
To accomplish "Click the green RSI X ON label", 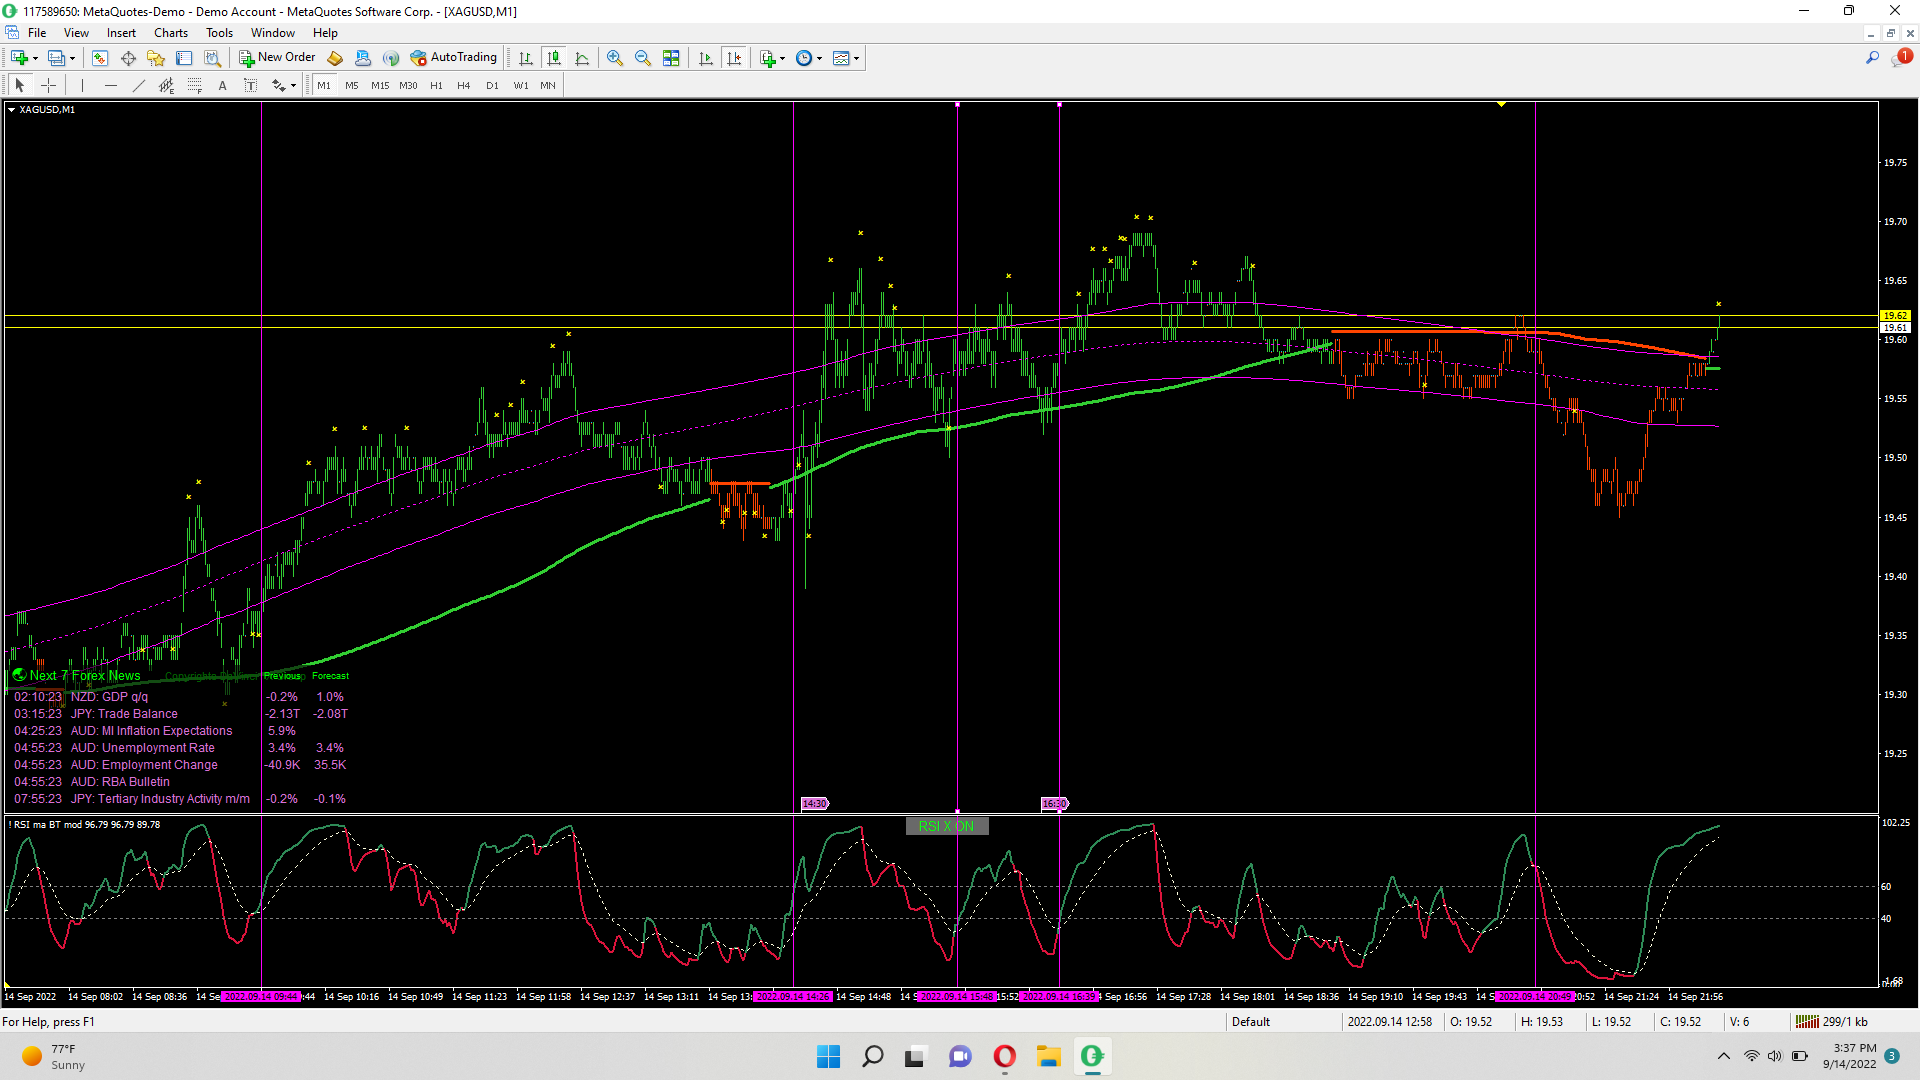I will click(946, 826).
